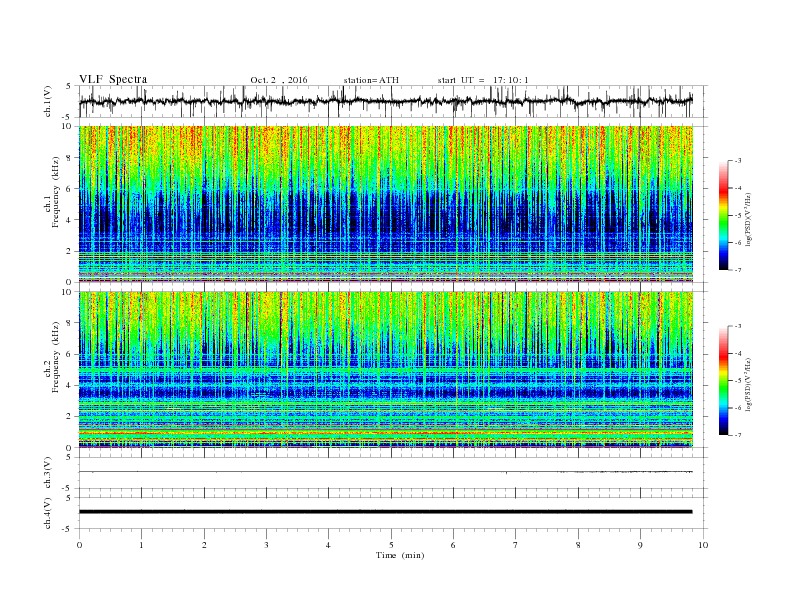
Task: Click the "station=ATH" header label
Action: point(371,80)
